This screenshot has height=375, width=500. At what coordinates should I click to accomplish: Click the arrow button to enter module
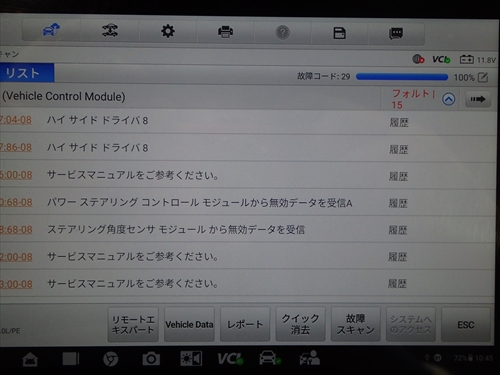(478, 99)
